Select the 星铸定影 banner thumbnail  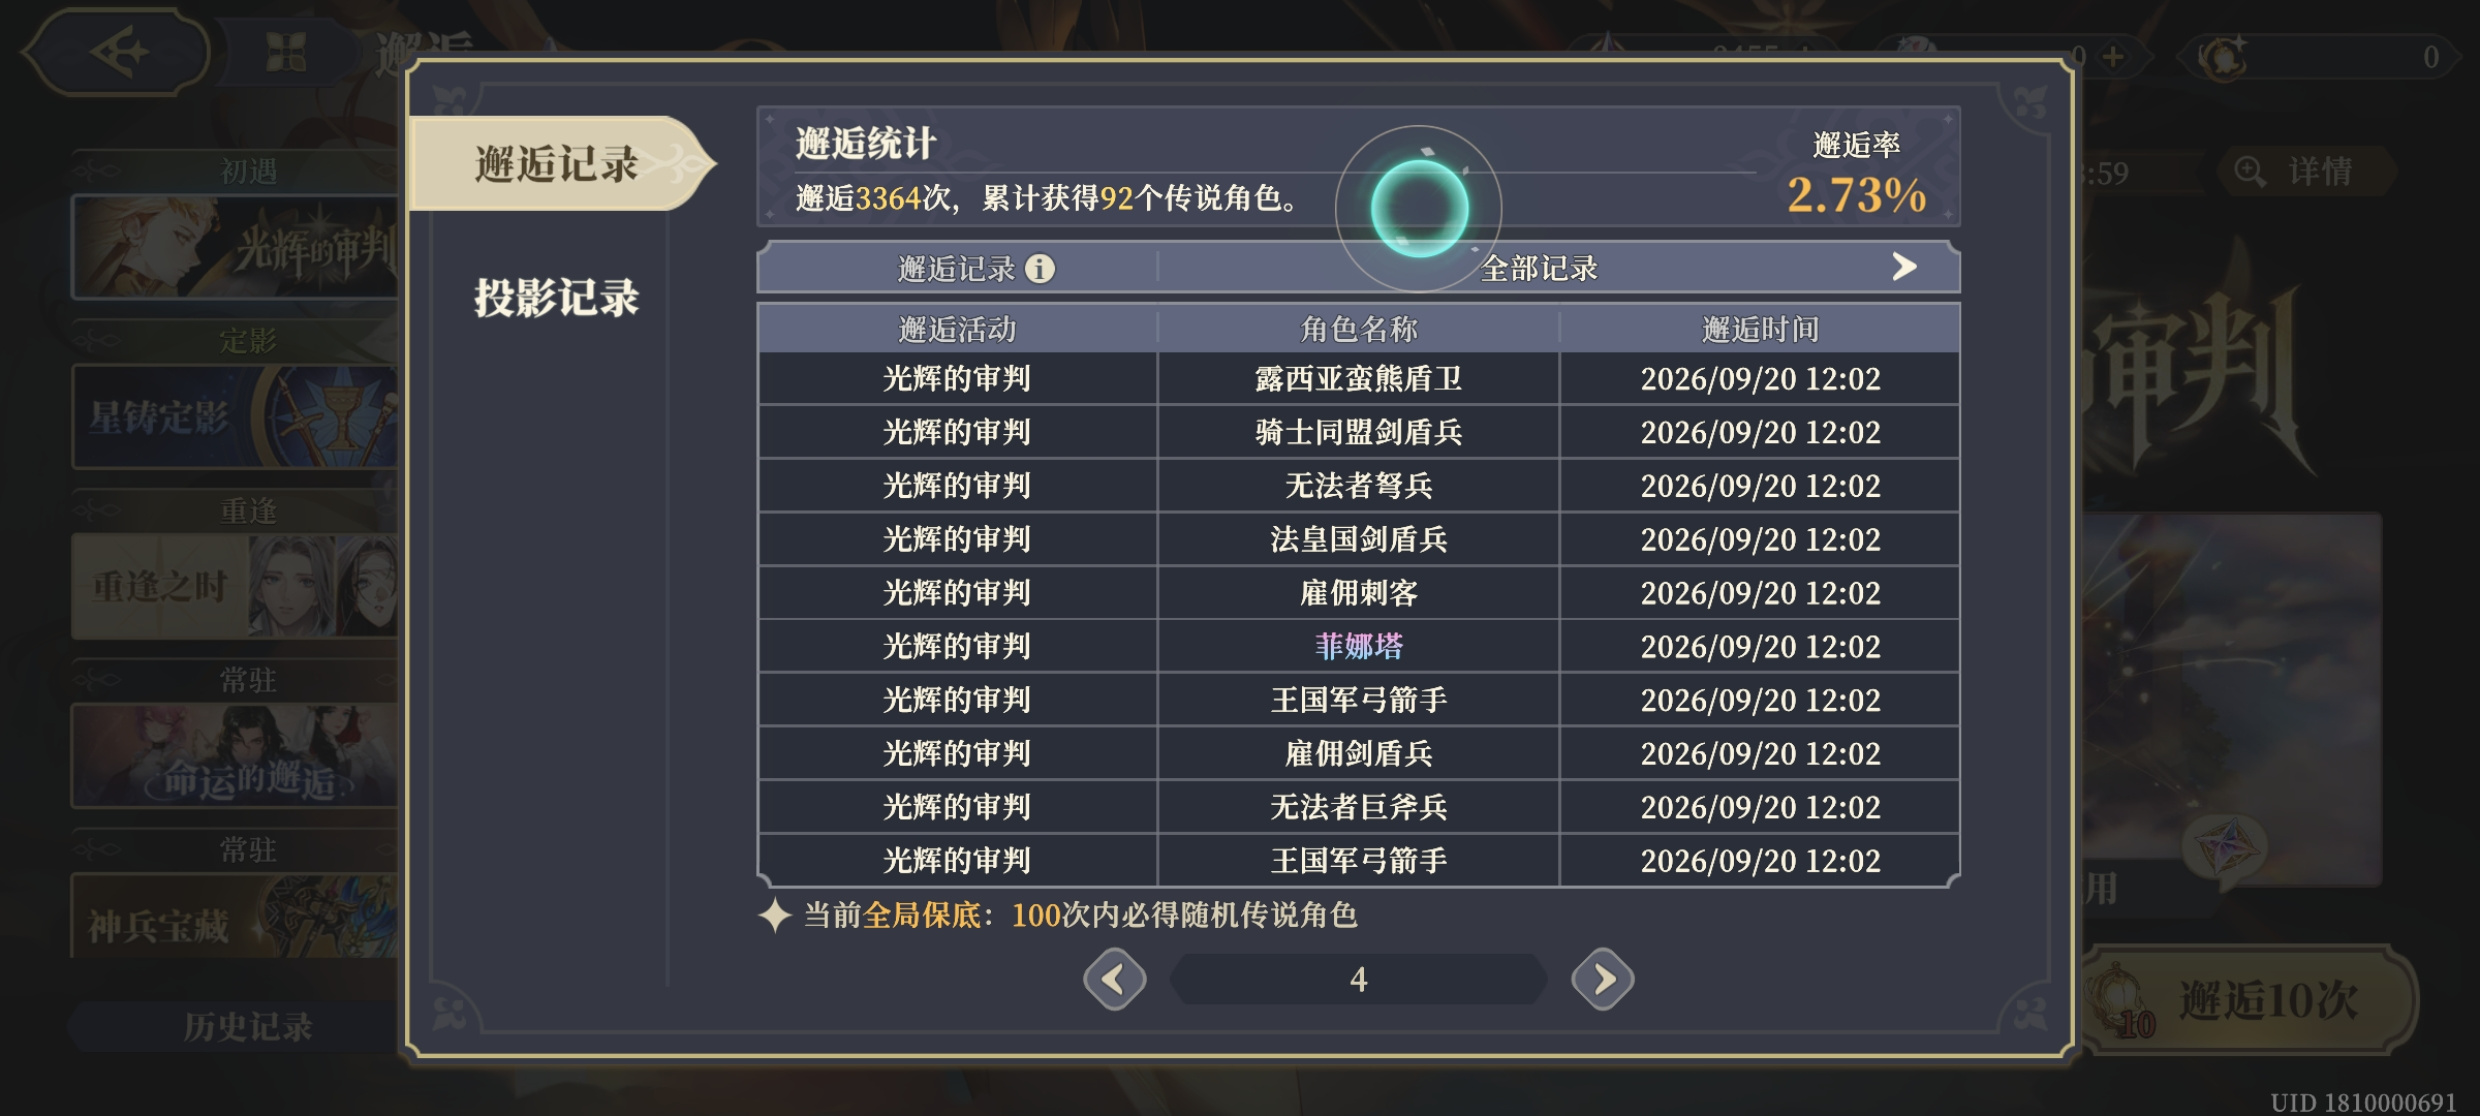(x=235, y=417)
